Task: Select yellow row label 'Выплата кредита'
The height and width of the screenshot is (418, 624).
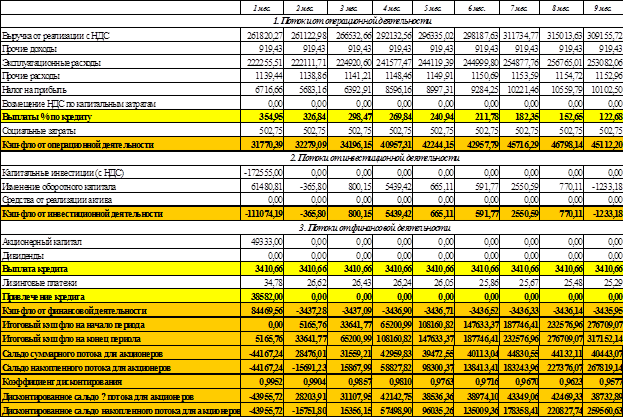Action: 35,269
